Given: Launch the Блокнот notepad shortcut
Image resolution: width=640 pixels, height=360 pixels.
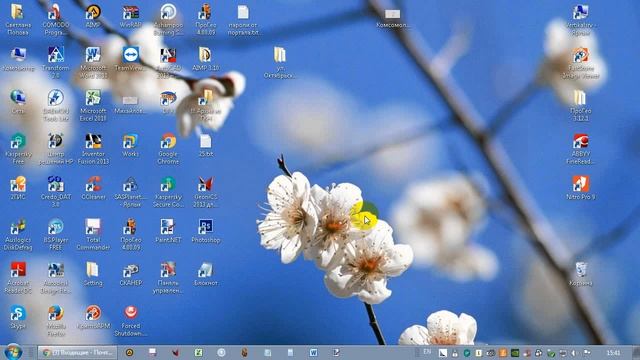Looking at the screenshot, I should click(206, 275).
